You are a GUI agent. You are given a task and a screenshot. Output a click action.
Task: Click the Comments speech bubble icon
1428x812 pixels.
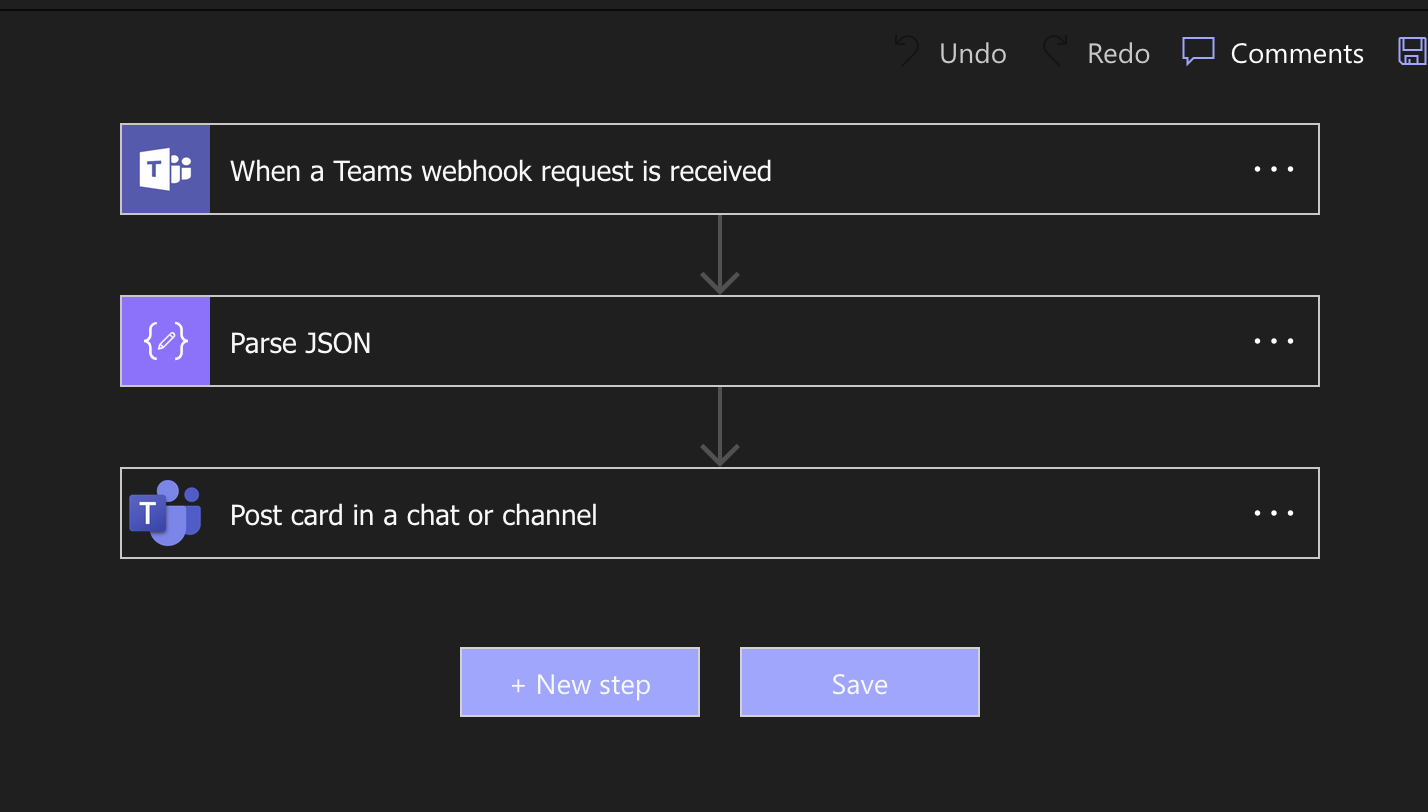point(1198,52)
